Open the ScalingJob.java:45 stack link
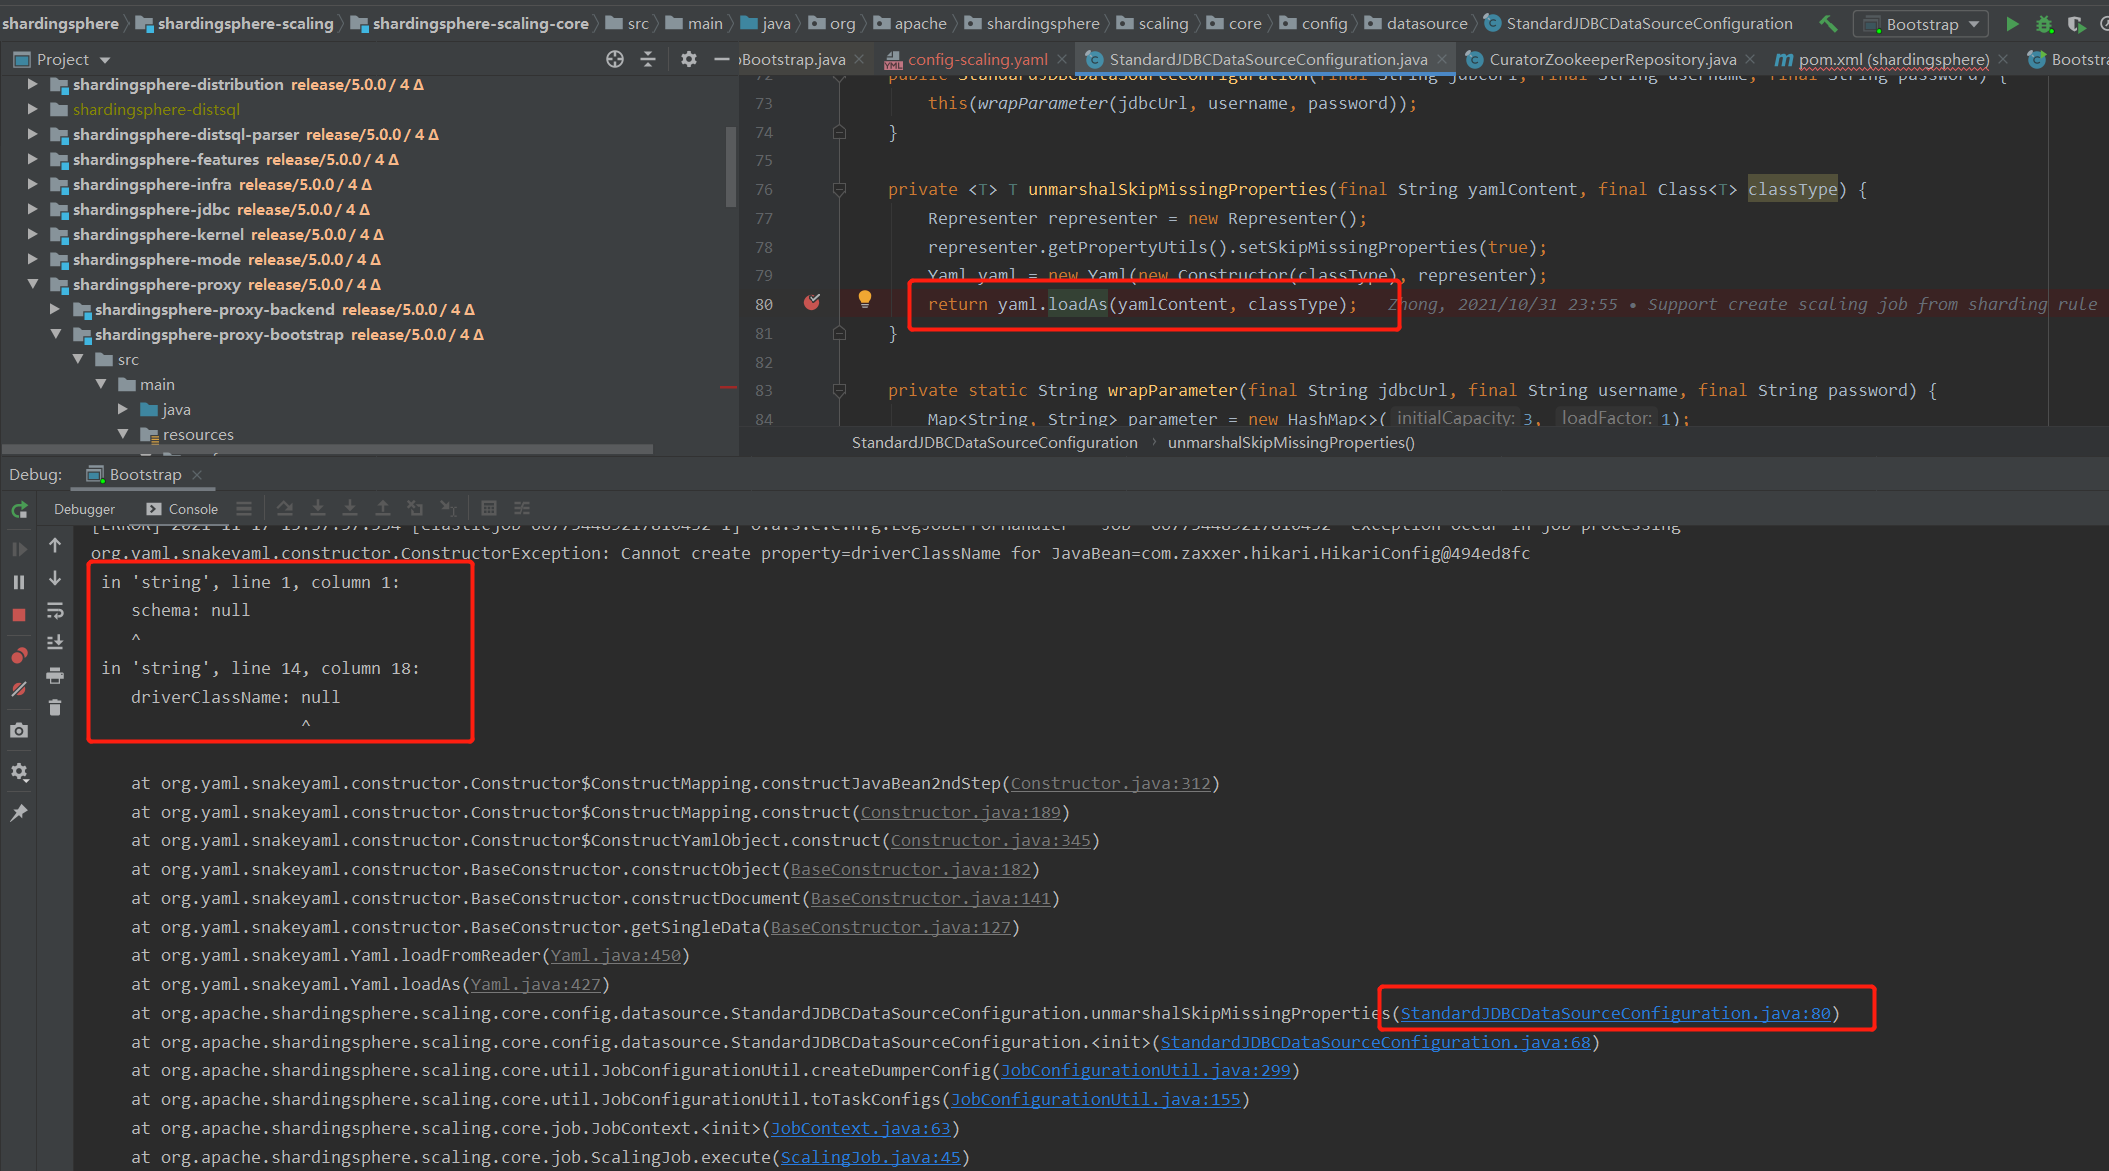Image resolution: width=2109 pixels, height=1171 pixels. click(x=870, y=1157)
